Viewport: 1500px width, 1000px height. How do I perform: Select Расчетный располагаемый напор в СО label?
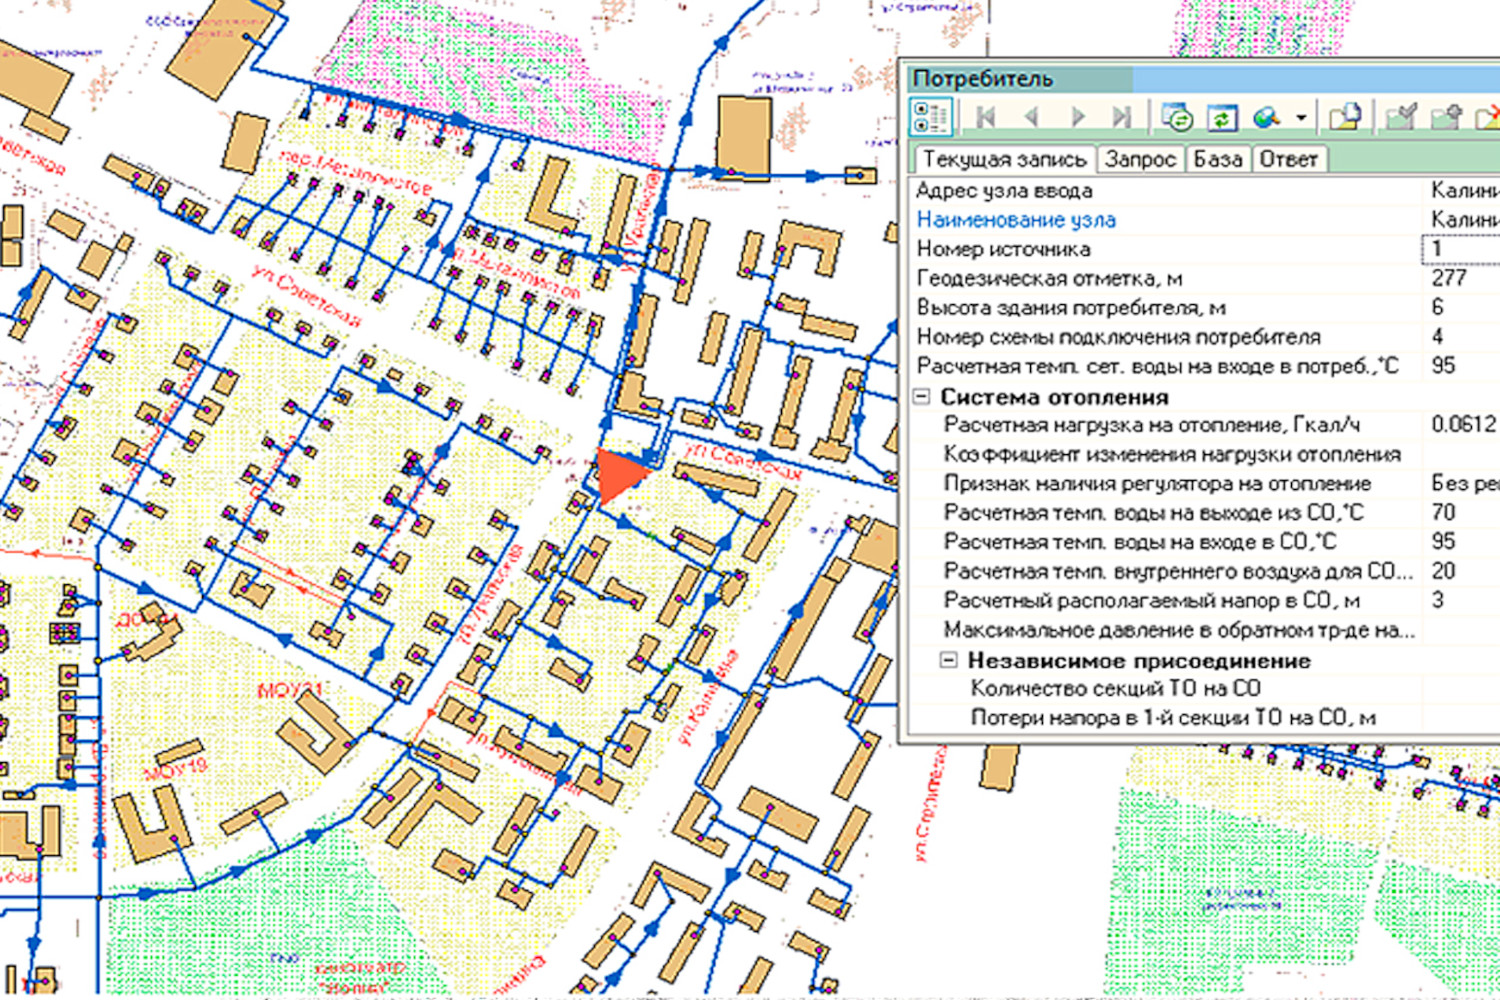(x=1151, y=601)
